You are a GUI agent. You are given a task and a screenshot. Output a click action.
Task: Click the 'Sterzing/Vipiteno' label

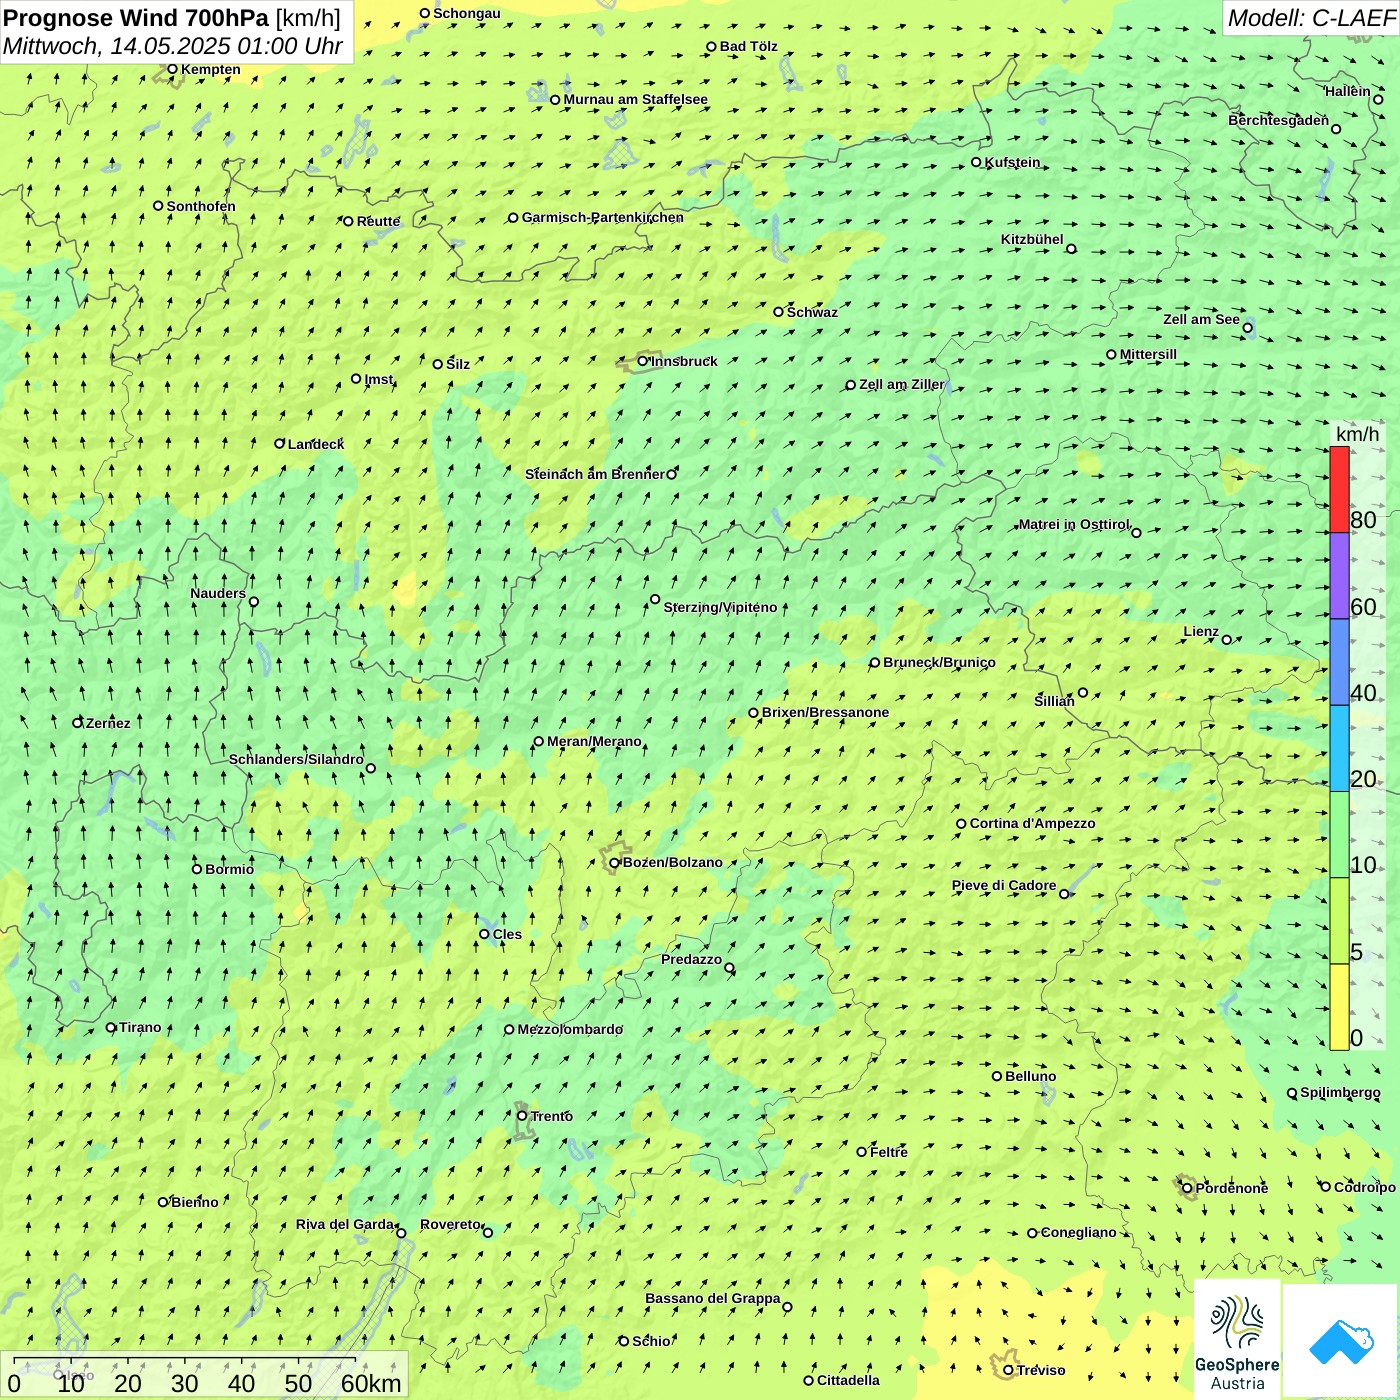pyautogui.click(x=720, y=607)
